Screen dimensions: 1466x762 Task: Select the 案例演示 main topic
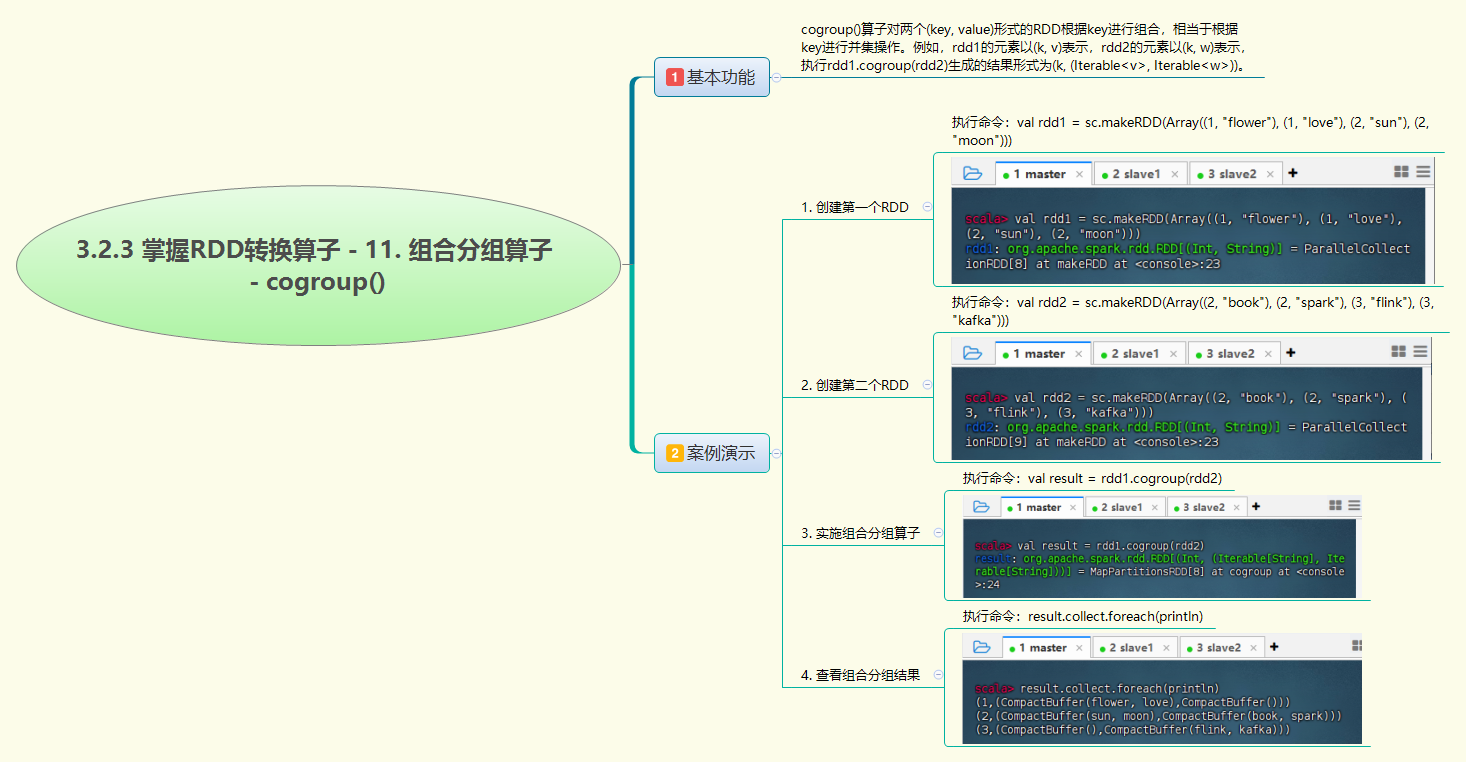pyautogui.click(x=712, y=453)
